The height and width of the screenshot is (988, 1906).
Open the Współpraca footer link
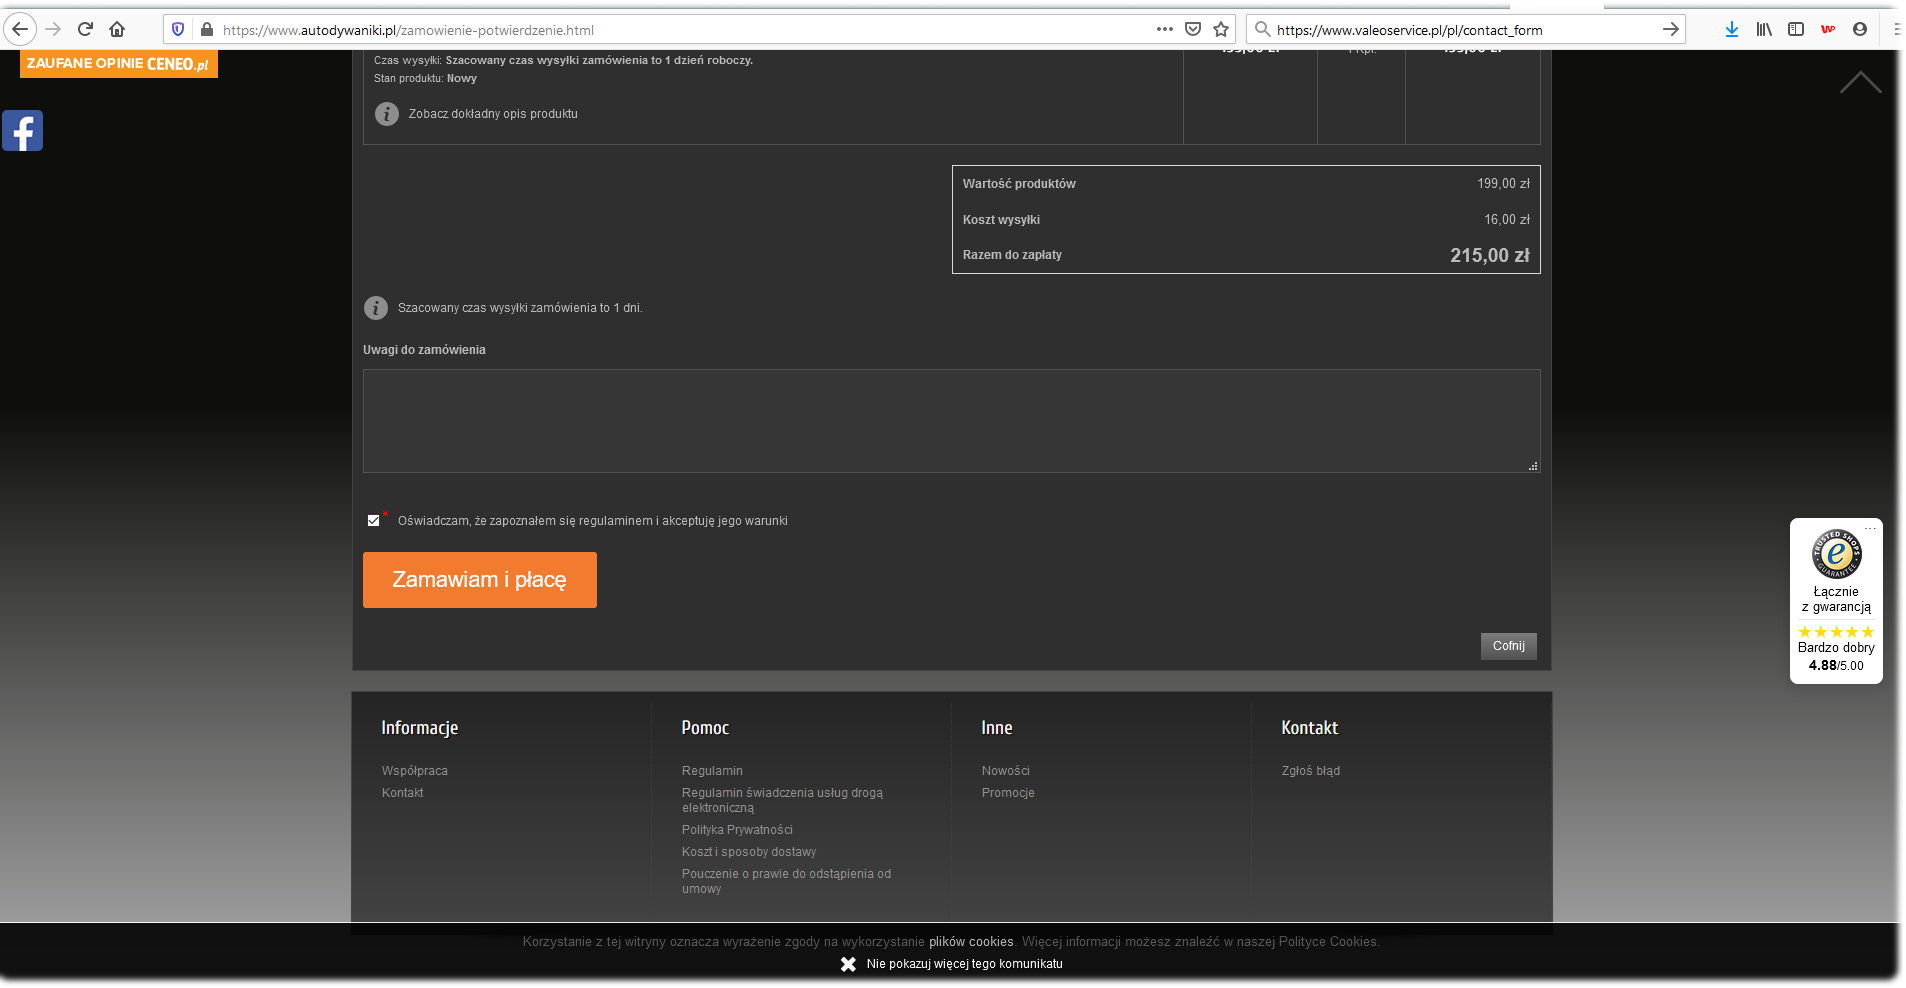(415, 771)
